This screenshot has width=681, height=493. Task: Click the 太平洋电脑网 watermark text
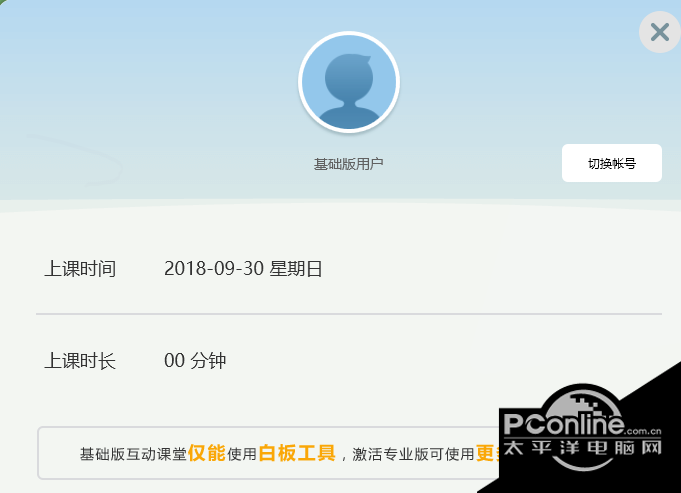(582, 447)
